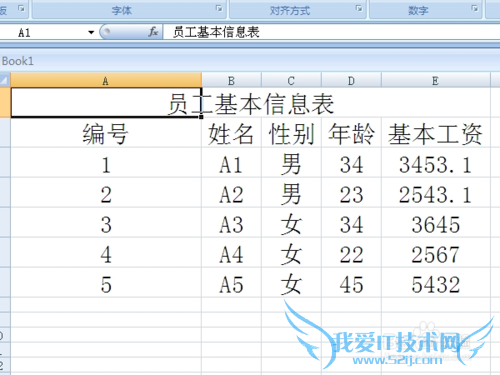Select column C header
Image resolution: width=500 pixels, height=375 pixels.
[291, 80]
